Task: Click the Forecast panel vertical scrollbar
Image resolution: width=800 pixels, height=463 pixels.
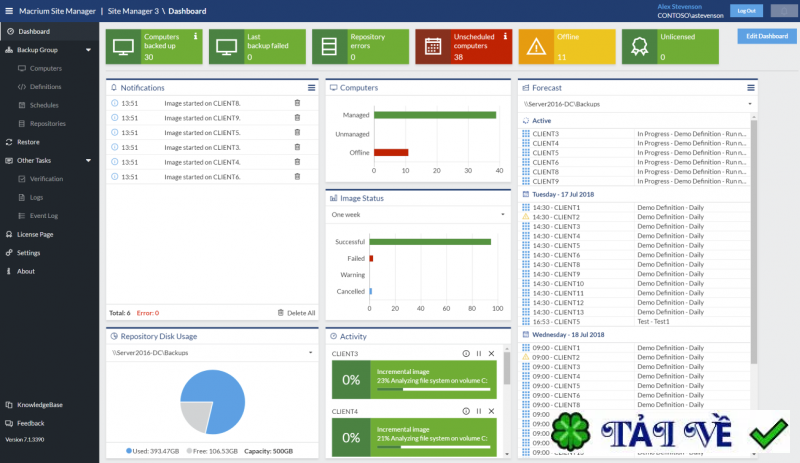Action: click(754, 240)
